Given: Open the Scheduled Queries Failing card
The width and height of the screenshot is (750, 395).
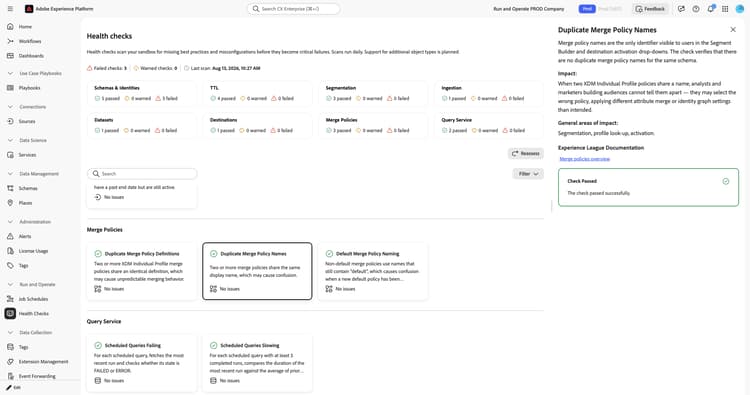Looking at the screenshot, I should pos(142,363).
